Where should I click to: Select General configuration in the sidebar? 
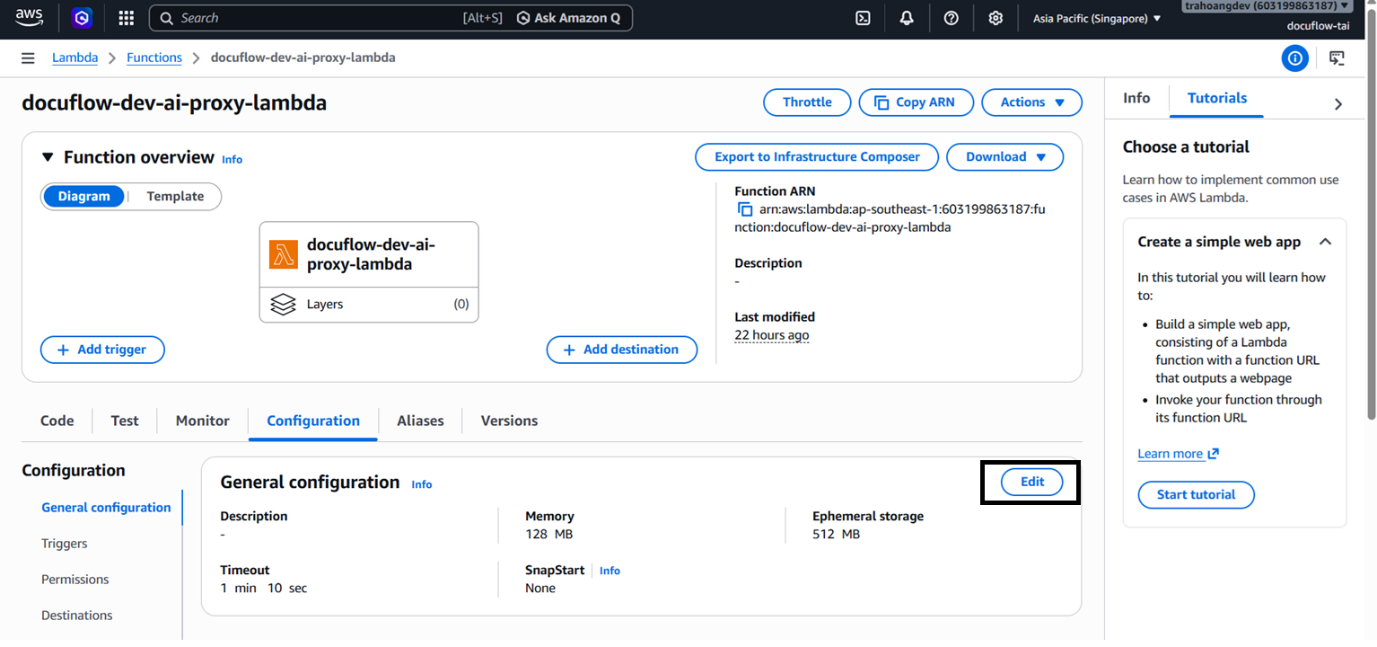tap(106, 508)
